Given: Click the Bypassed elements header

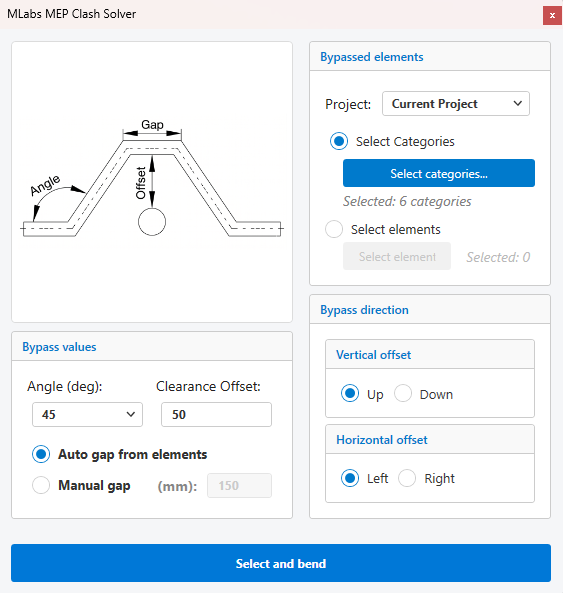Looking at the screenshot, I should [372, 57].
